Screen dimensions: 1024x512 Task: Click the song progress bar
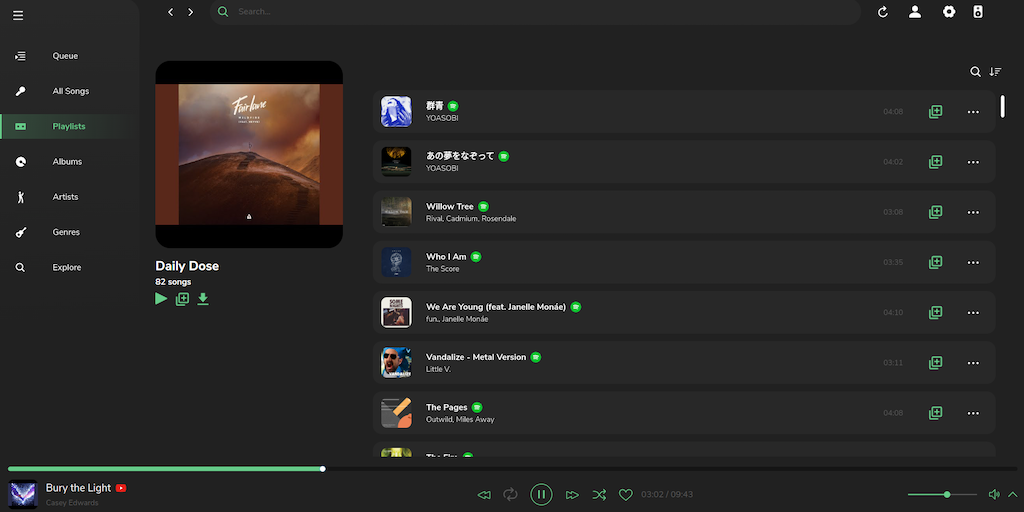pos(512,469)
